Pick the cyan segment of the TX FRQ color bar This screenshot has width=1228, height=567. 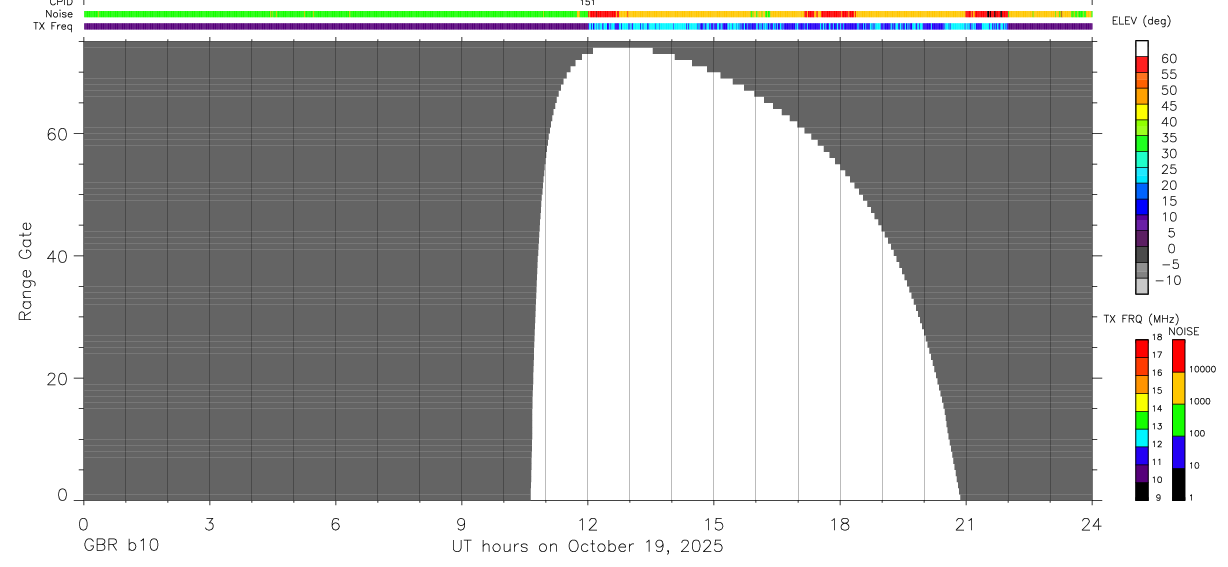click(x=1142, y=438)
